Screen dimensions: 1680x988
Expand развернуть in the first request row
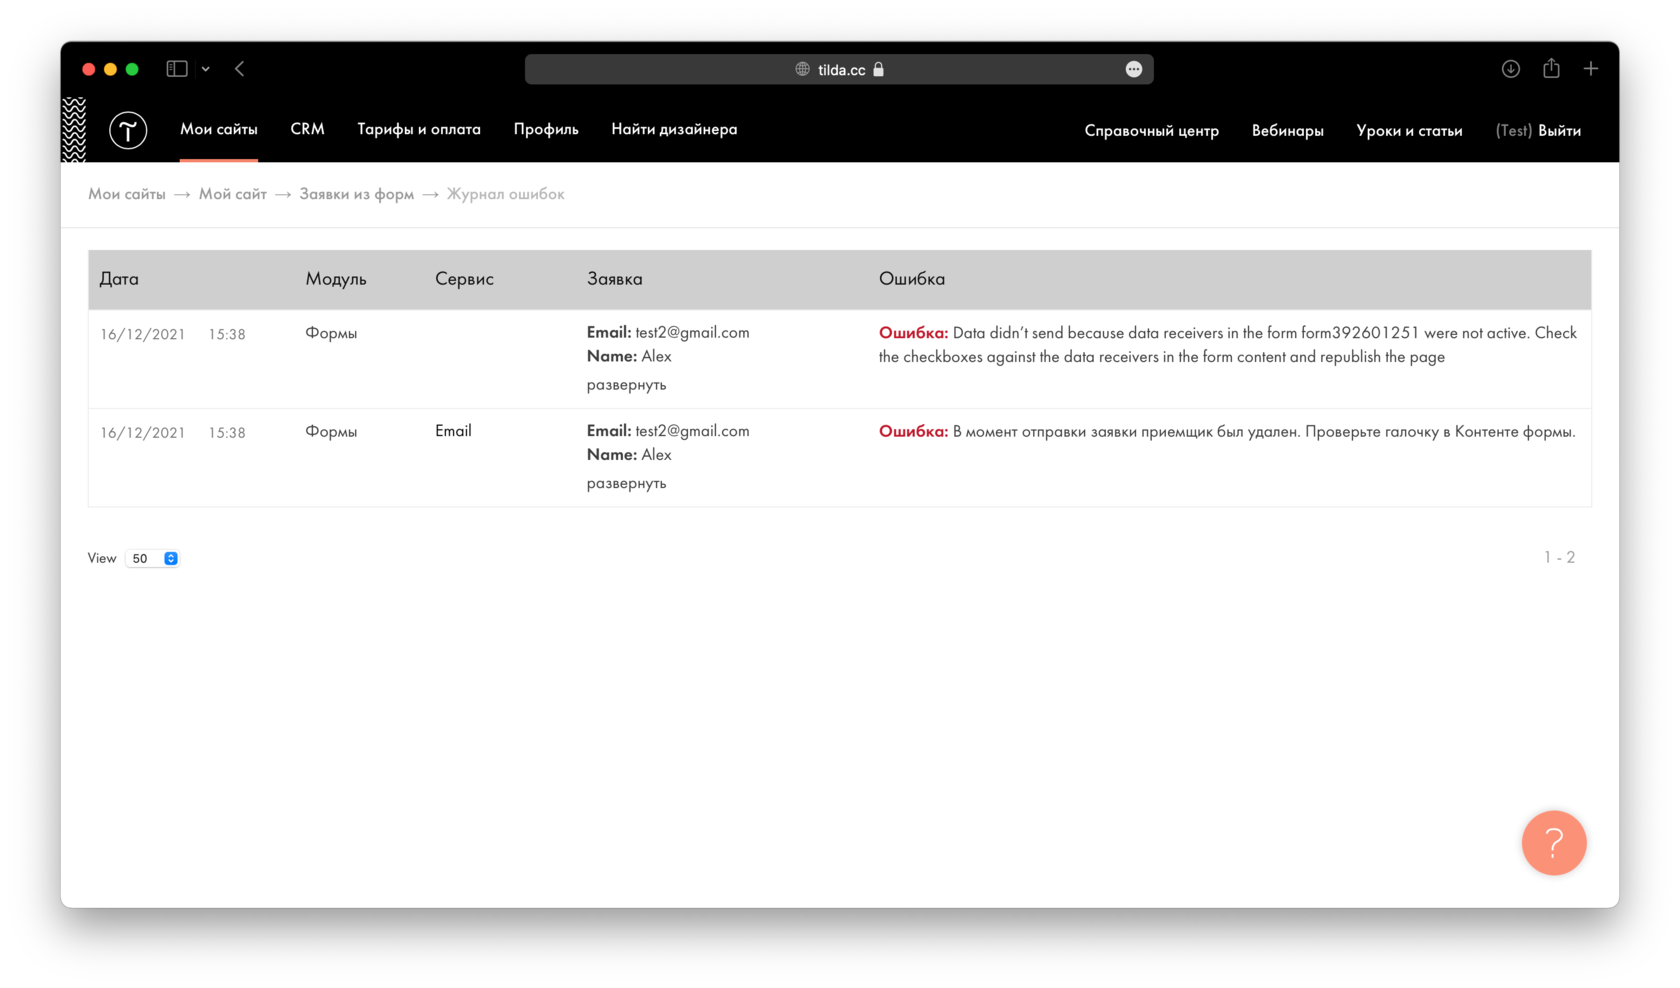pyautogui.click(x=626, y=385)
